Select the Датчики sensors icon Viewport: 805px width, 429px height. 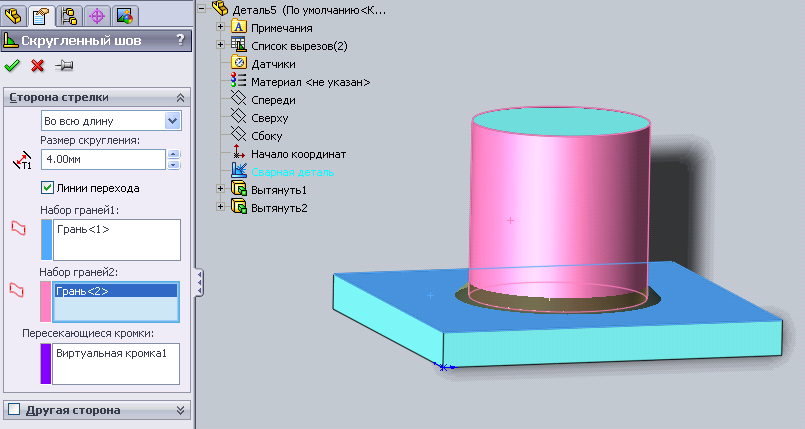point(238,63)
